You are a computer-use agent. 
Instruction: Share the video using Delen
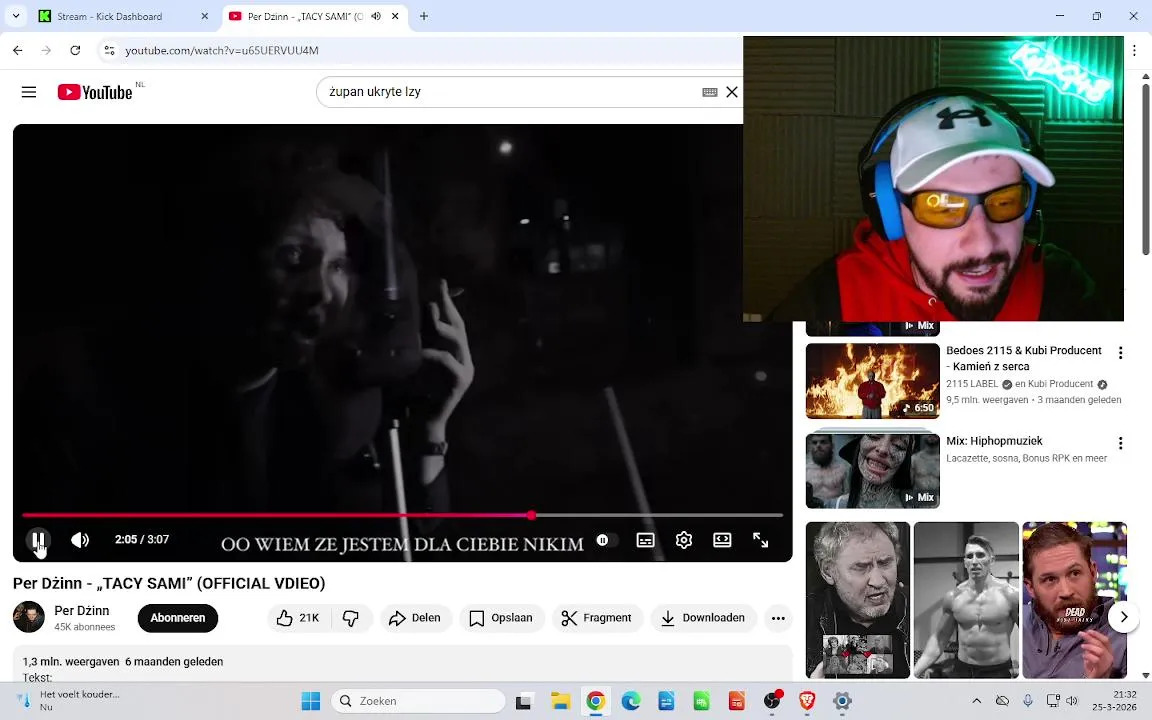[x=415, y=618]
